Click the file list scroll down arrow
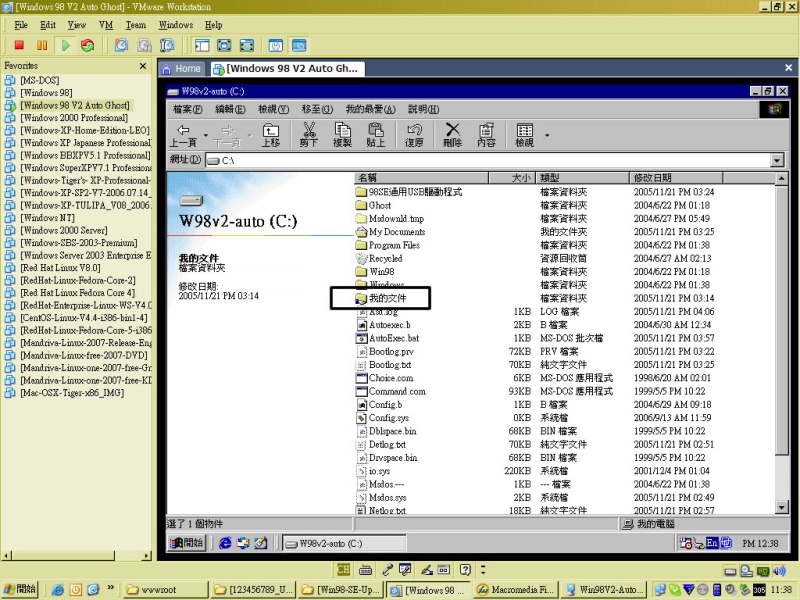This screenshot has height=600, width=800. click(781, 507)
